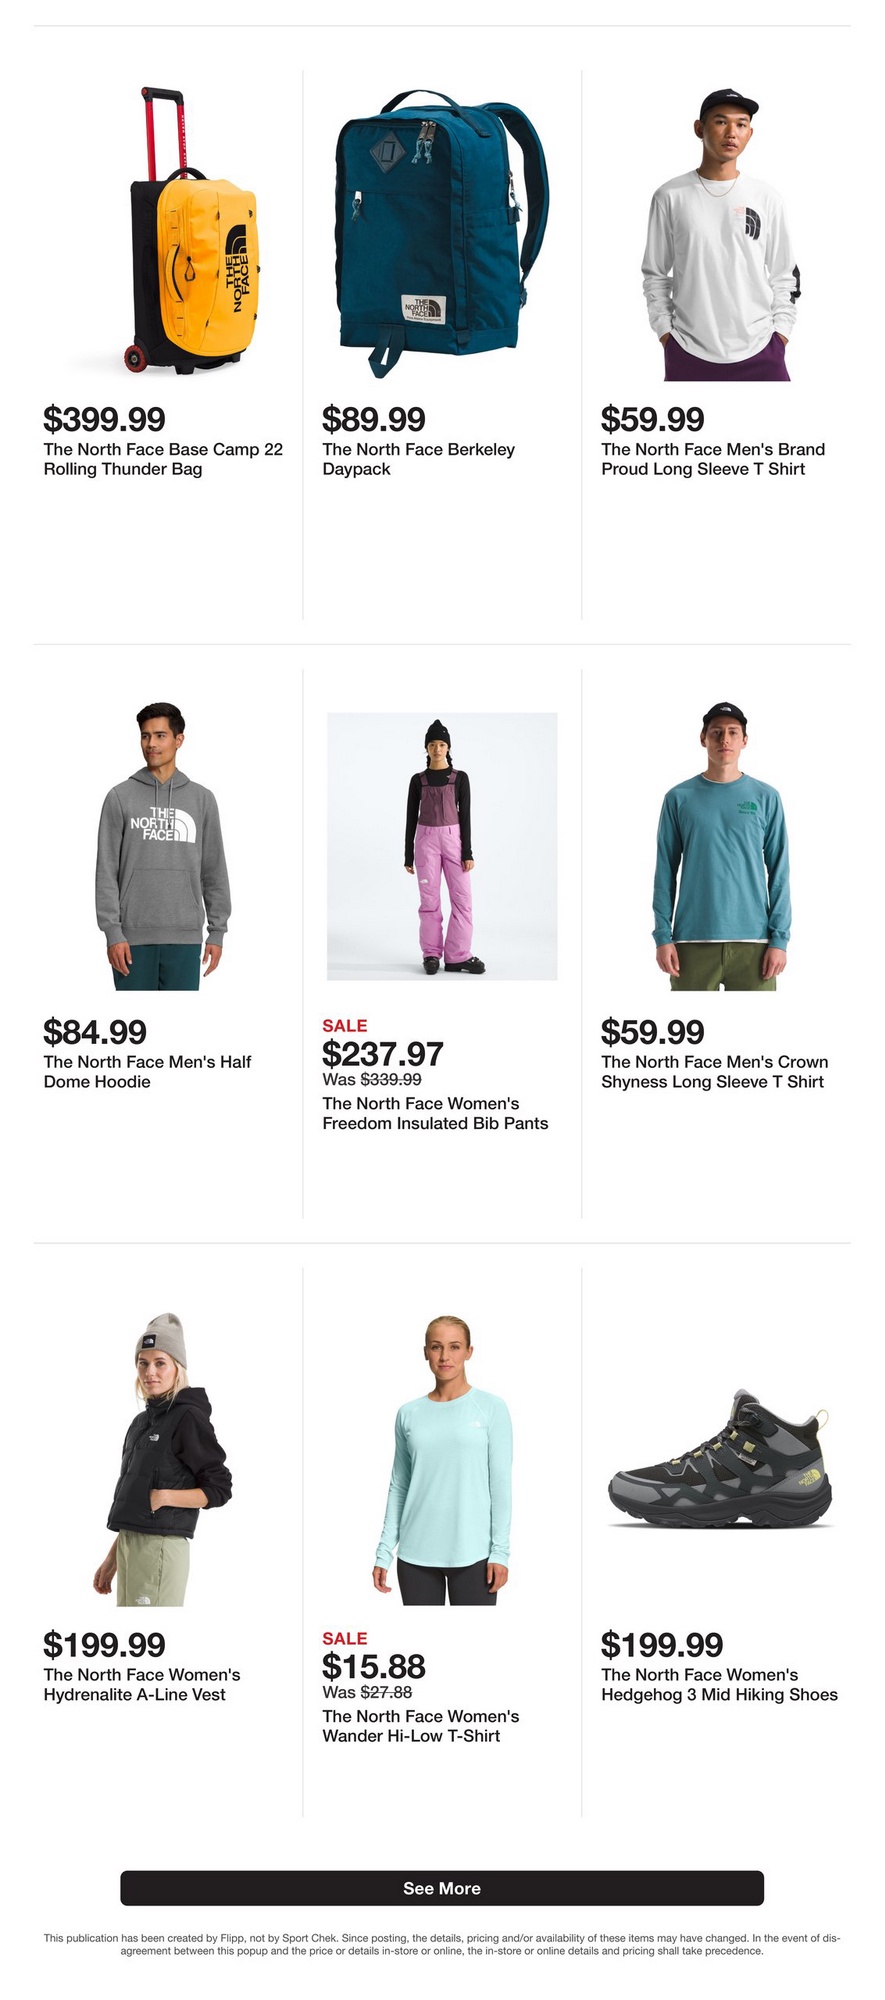Click the $15.88 sale price

[x=373, y=1666]
